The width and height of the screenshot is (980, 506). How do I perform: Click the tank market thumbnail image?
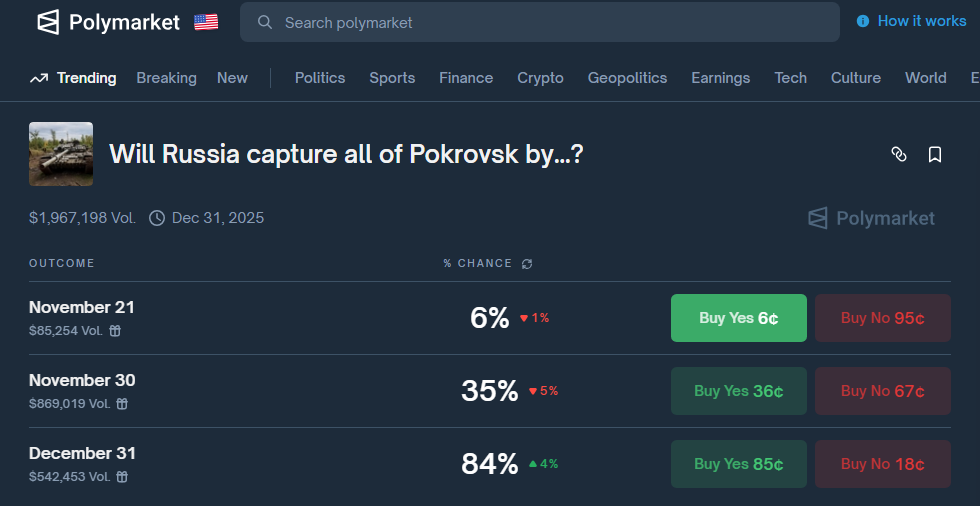(x=61, y=154)
